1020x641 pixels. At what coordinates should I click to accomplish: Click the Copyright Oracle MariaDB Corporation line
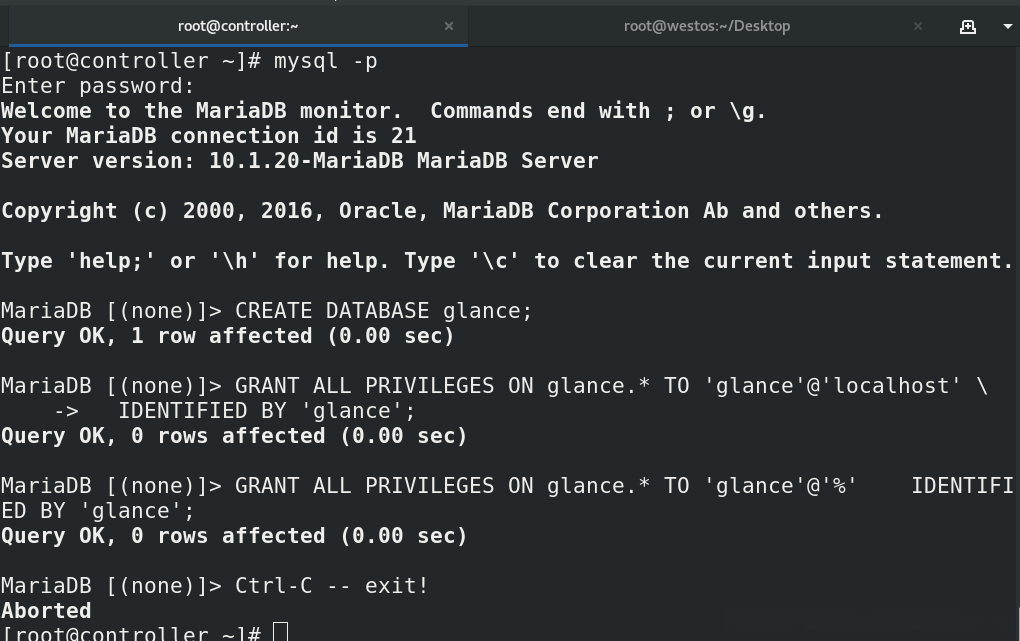[442, 211]
